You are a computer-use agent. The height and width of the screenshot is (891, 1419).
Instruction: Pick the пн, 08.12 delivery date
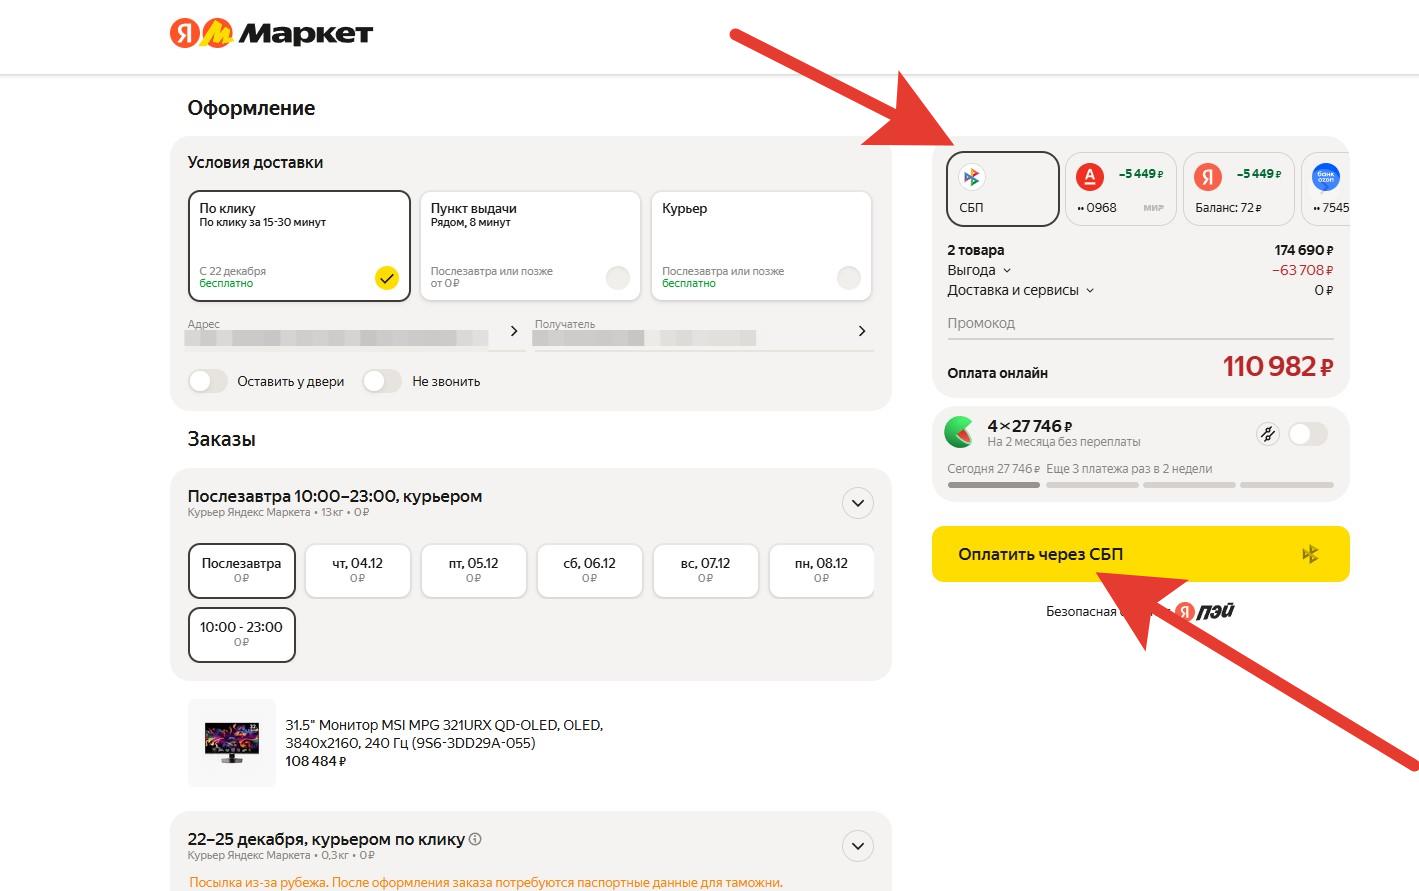pyautogui.click(x=822, y=570)
